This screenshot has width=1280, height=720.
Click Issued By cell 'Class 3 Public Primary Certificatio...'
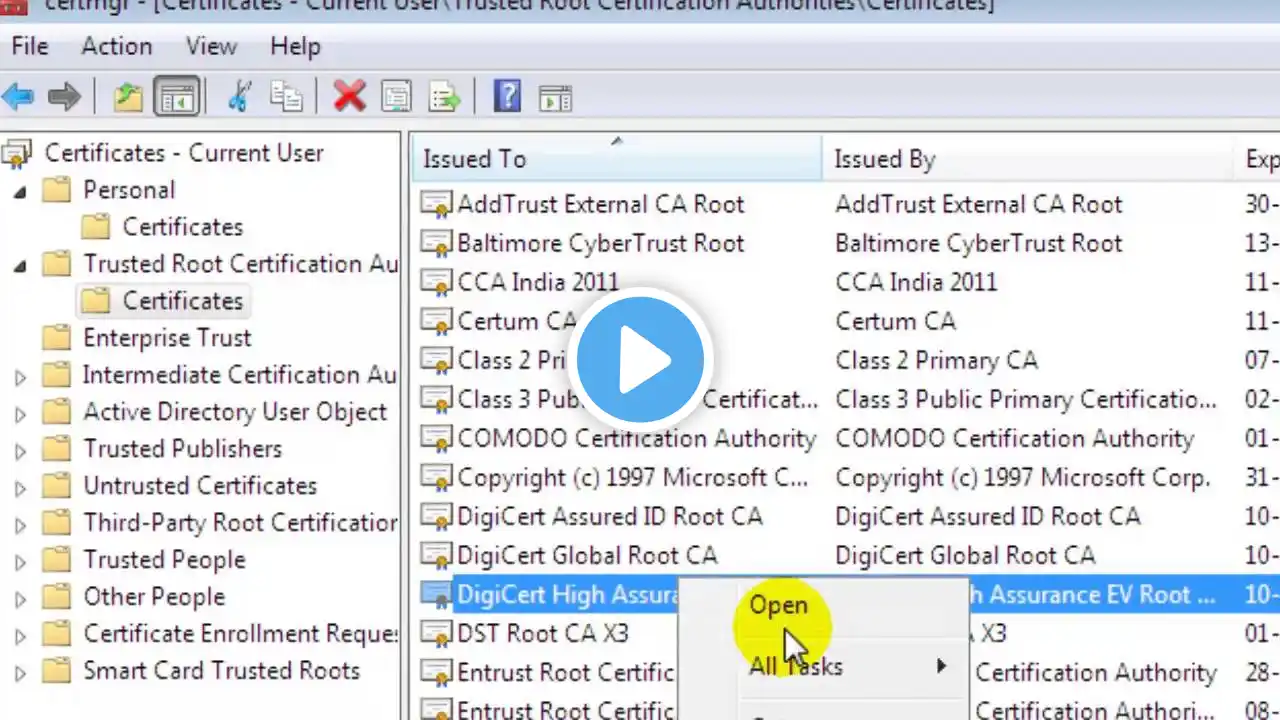1026,400
